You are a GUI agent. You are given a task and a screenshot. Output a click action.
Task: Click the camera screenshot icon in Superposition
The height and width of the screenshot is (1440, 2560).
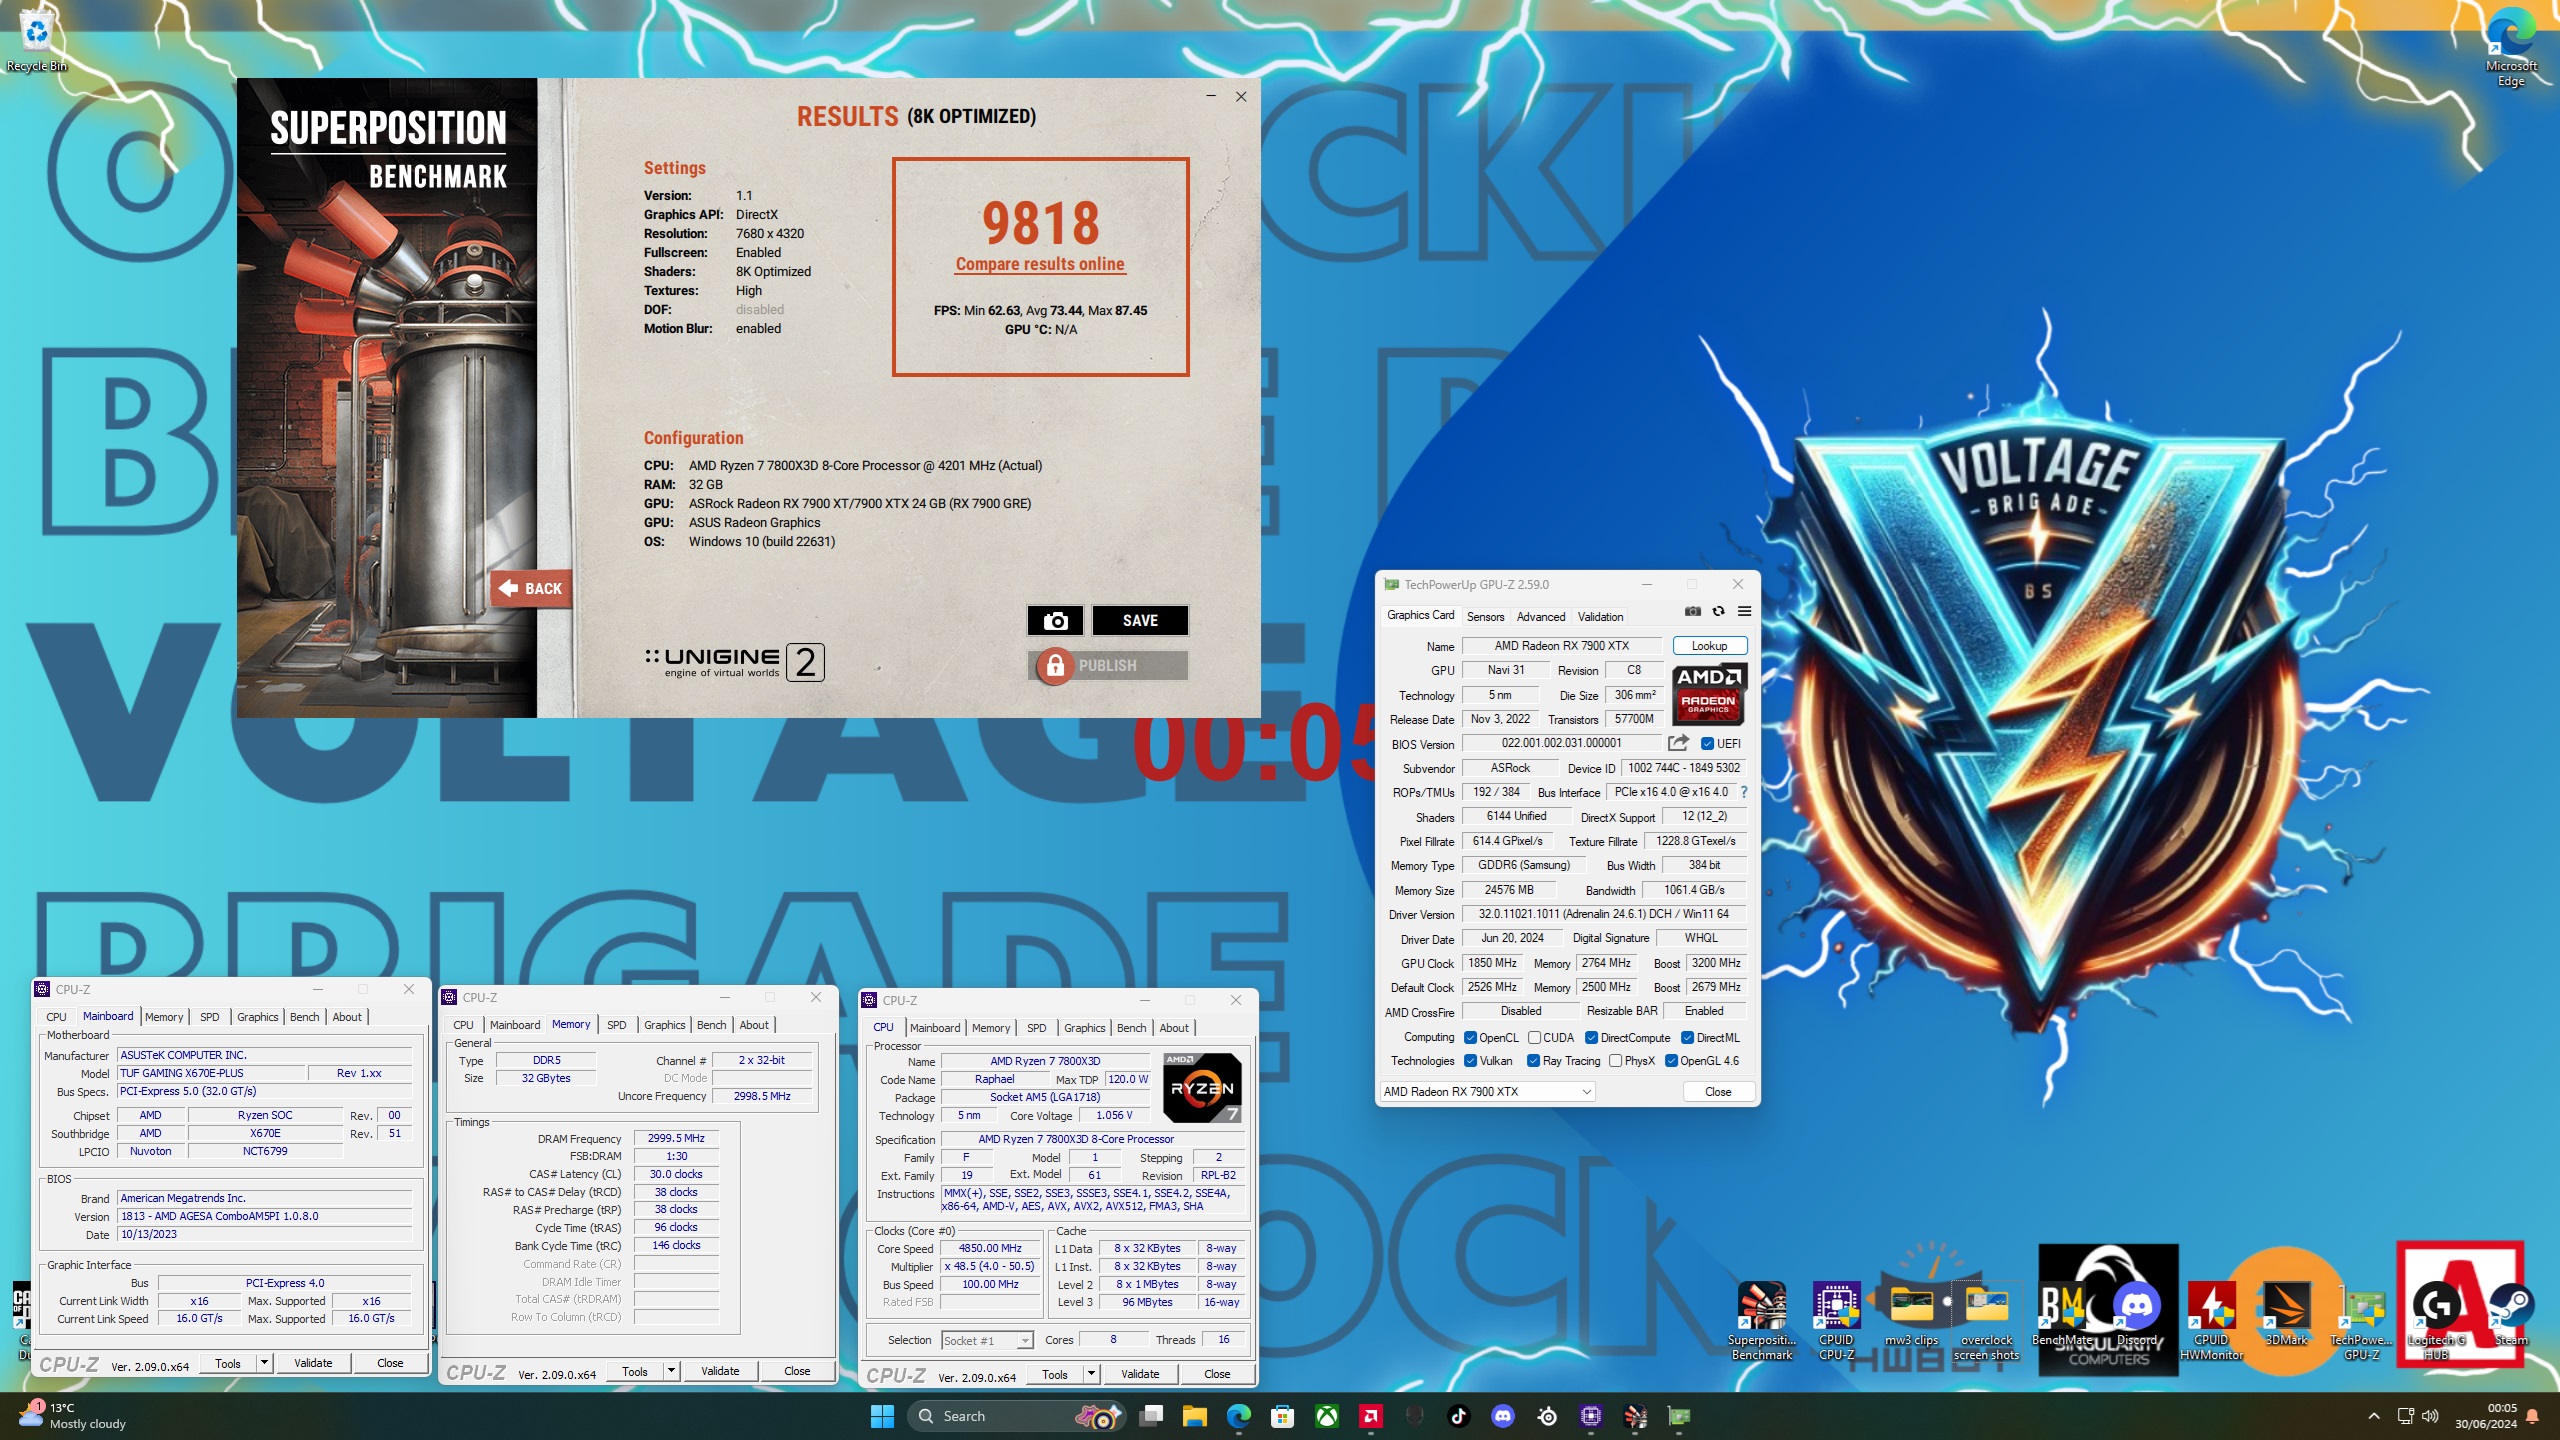(x=1055, y=621)
